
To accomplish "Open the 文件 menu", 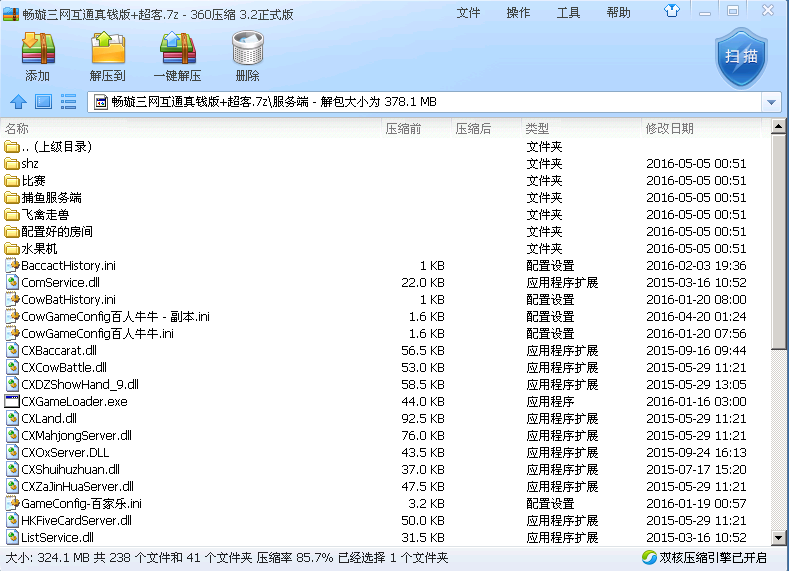I will coord(469,13).
